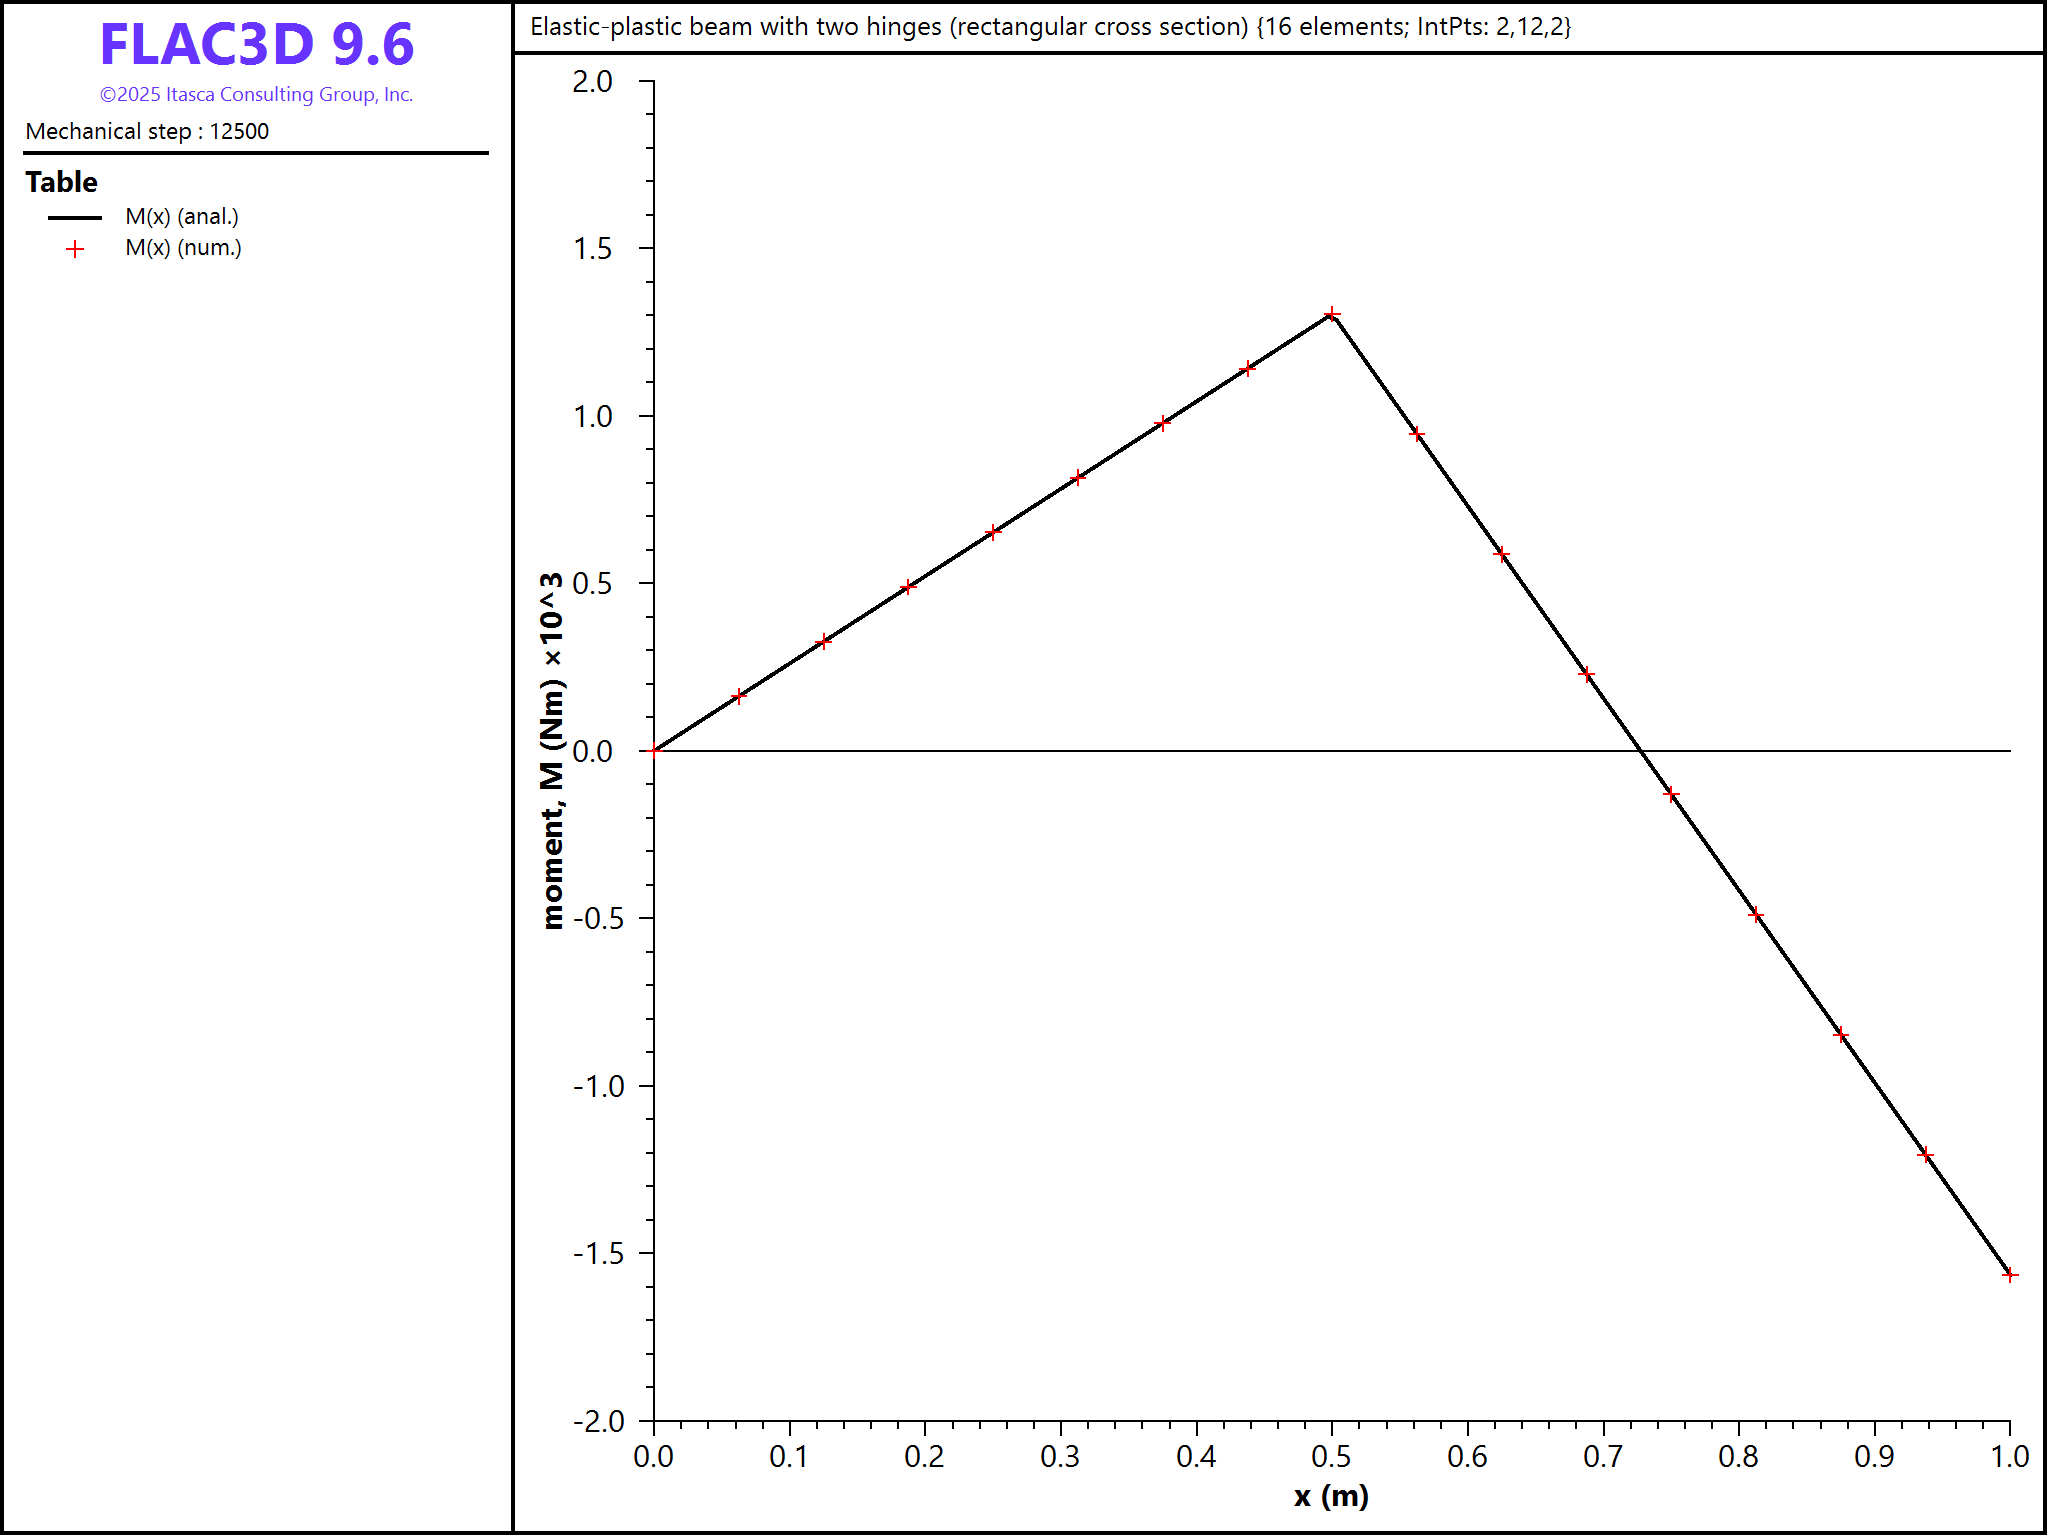Click the -2.0 tick label on the y-axis
The width and height of the screenshot is (2048, 1536).
click(x=598, y=1421)
